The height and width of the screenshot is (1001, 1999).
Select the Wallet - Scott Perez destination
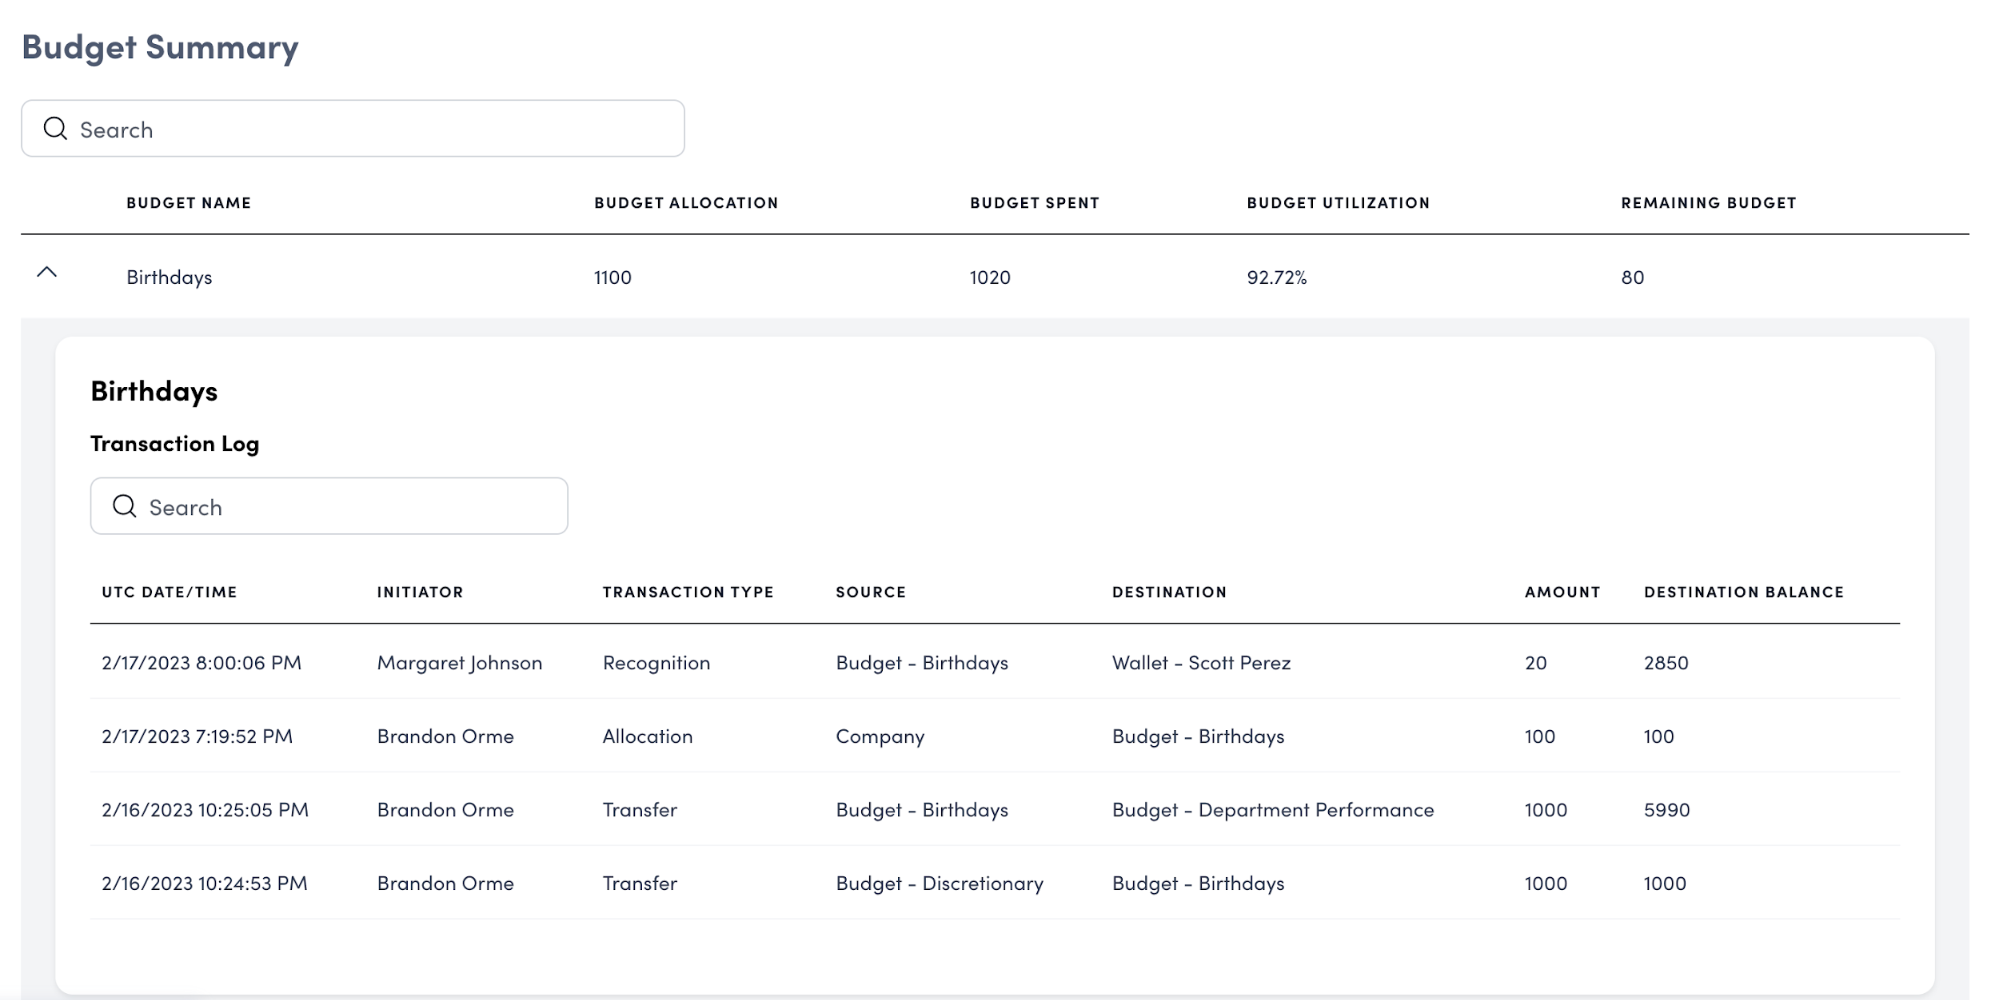coord(1201,663)
